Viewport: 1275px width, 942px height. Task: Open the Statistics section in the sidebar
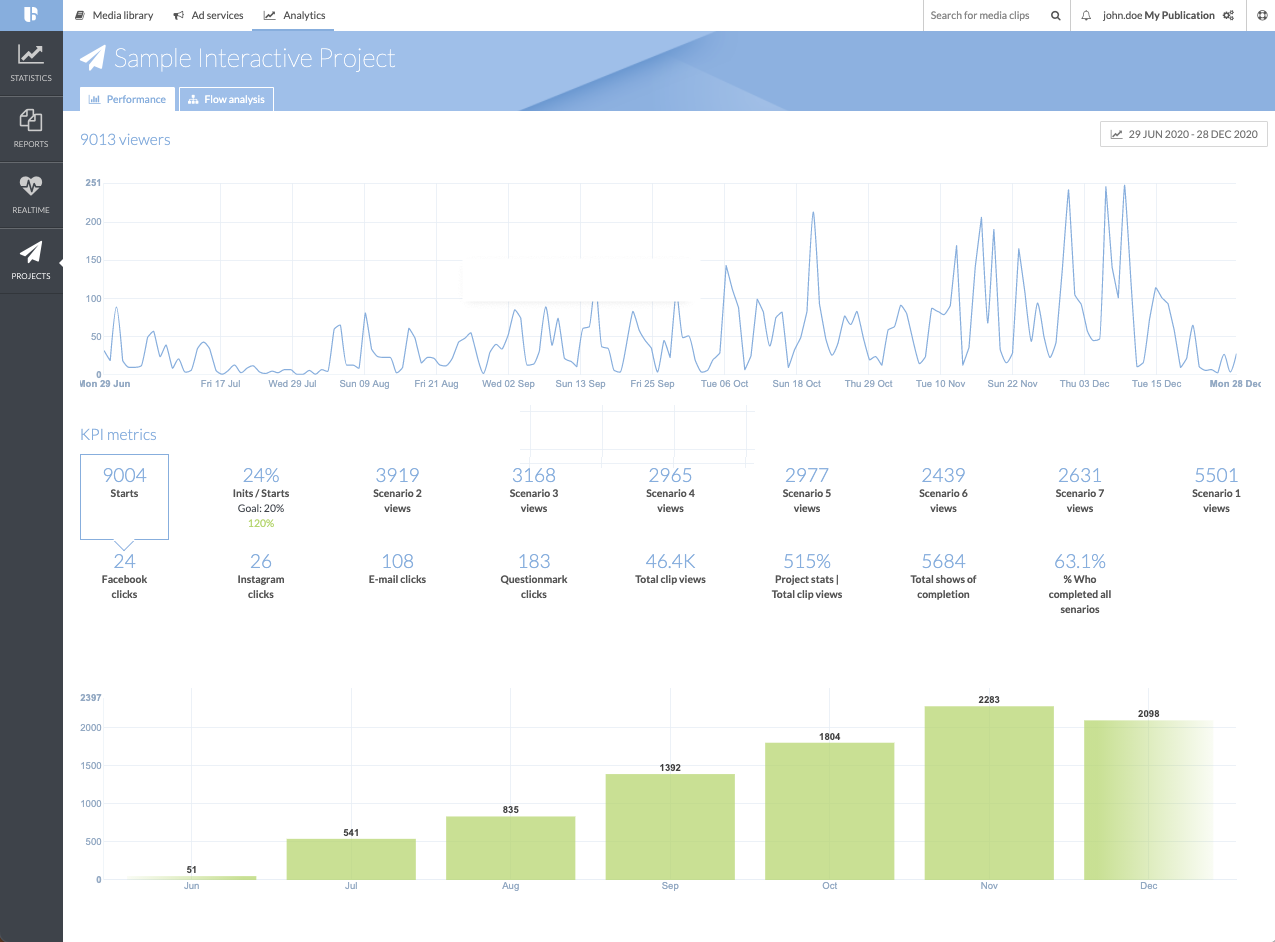pyautogui.click(x=31, y=62)
